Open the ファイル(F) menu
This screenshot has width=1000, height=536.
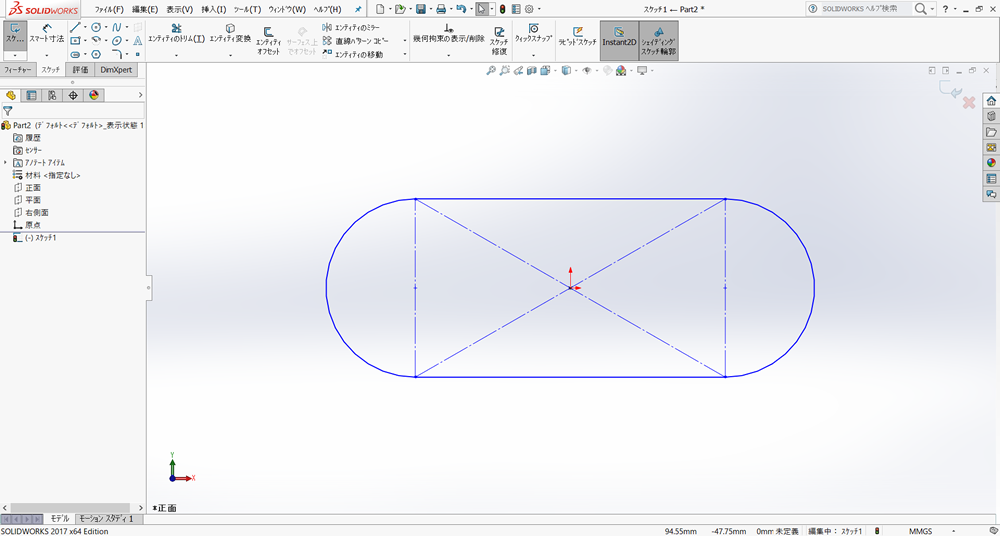(109, 10)
